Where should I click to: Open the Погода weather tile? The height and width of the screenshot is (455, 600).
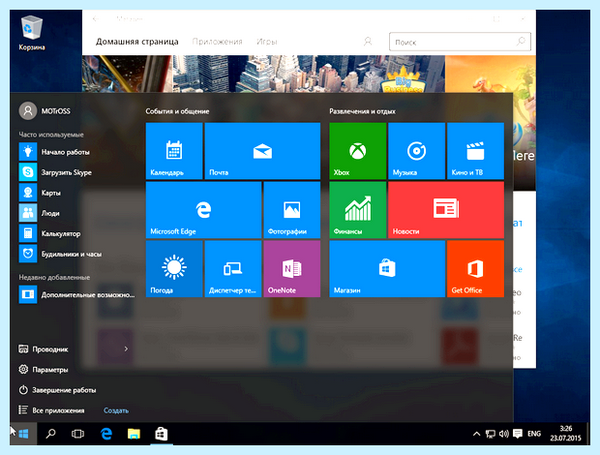pyautogui.click(x=174, y=269)
